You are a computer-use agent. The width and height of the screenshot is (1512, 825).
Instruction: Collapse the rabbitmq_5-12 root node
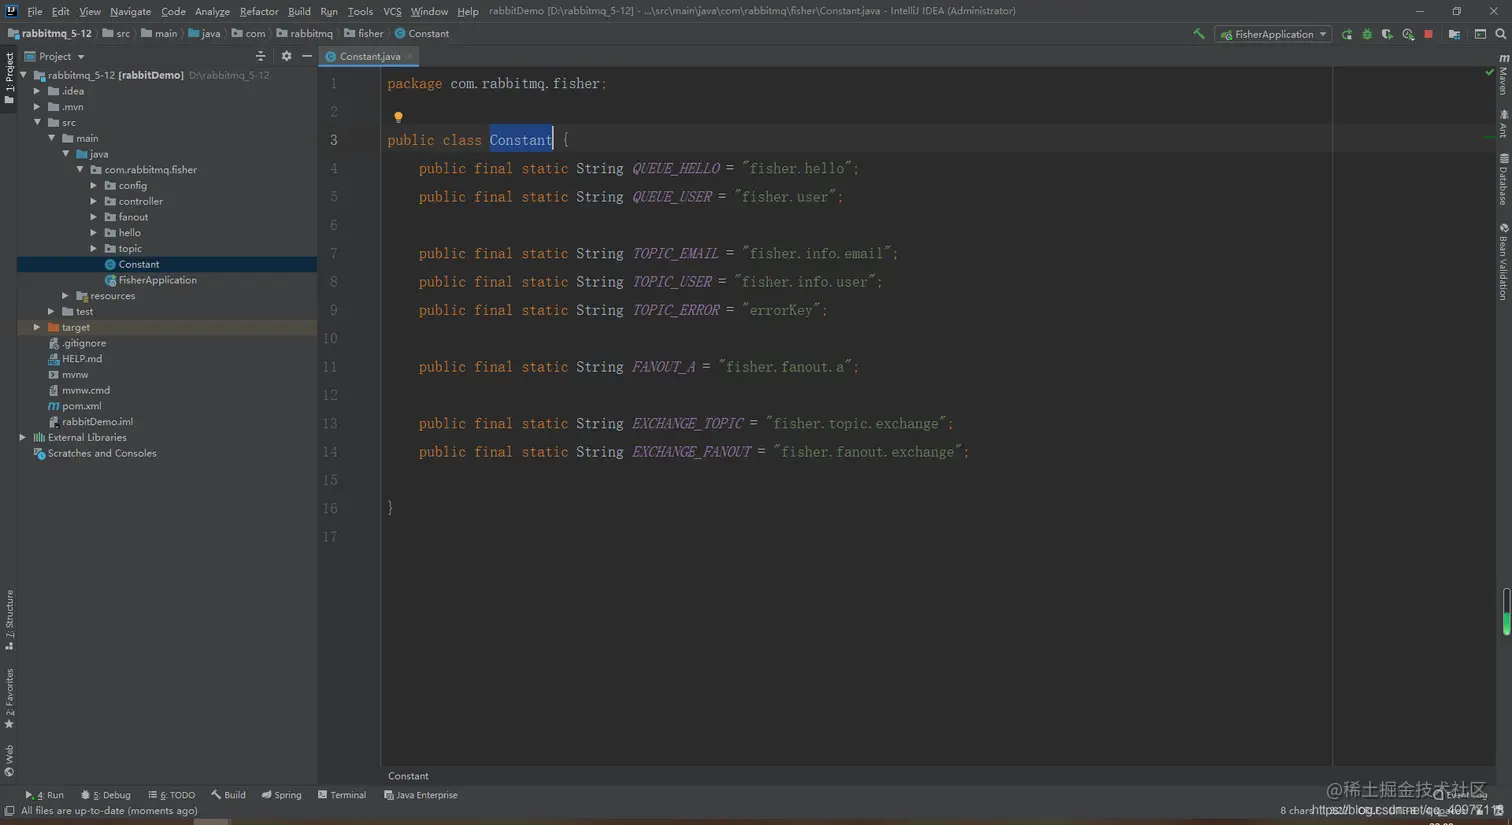(24, 75)
